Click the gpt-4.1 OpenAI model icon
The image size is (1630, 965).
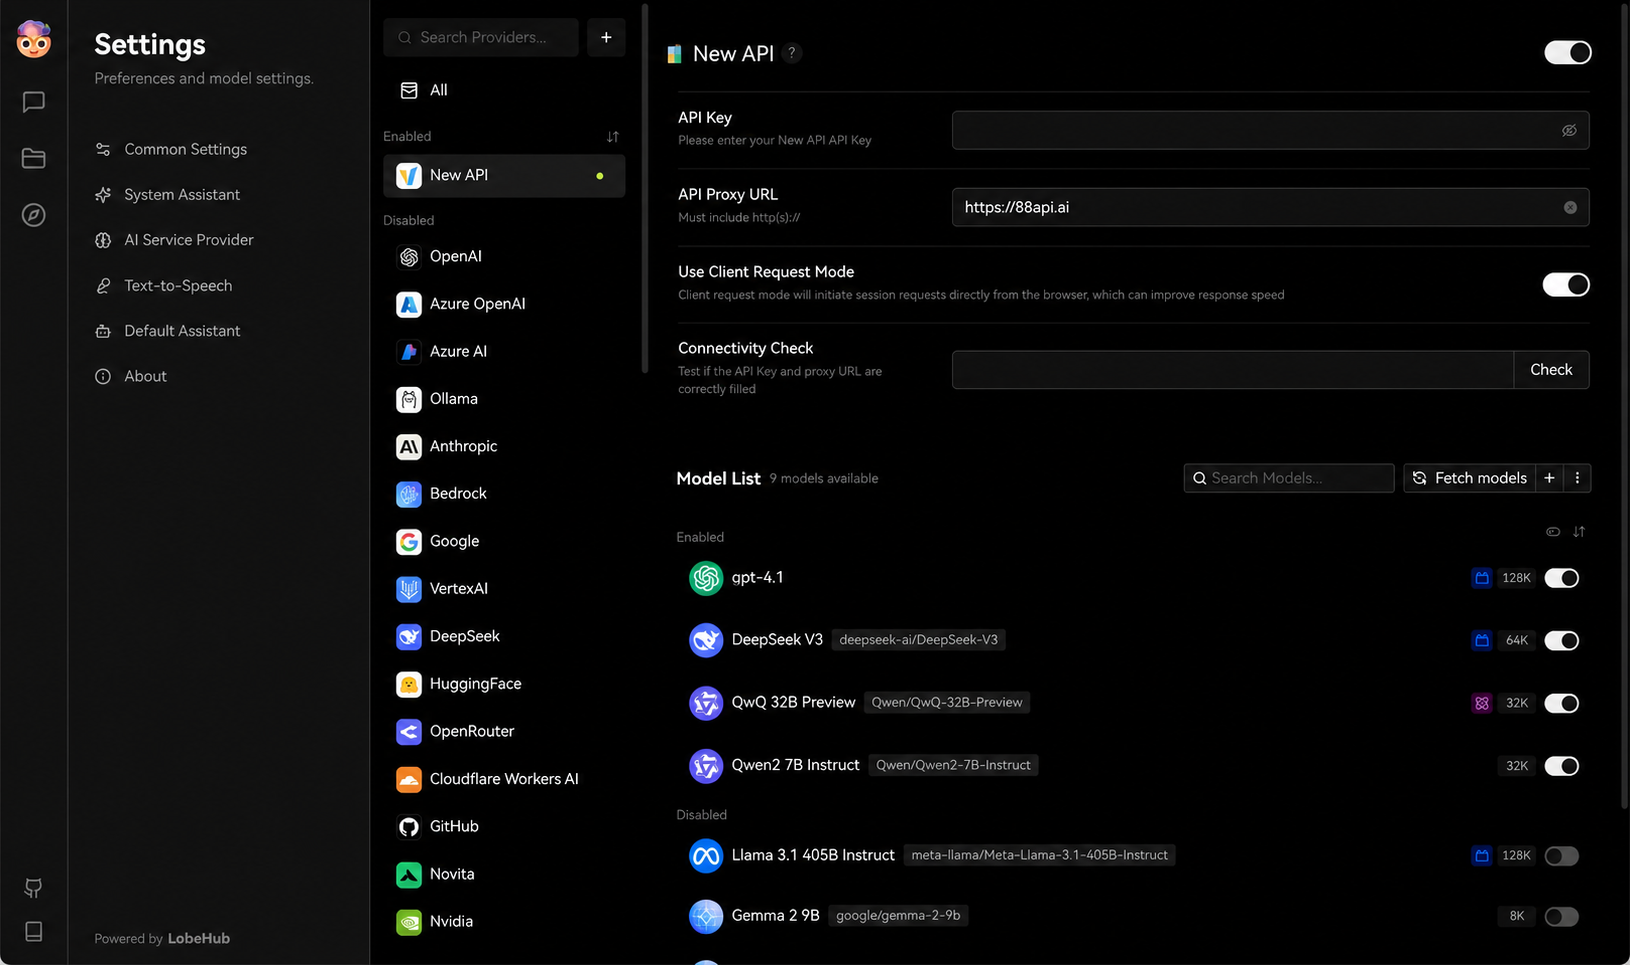click(x=706, y=578)
